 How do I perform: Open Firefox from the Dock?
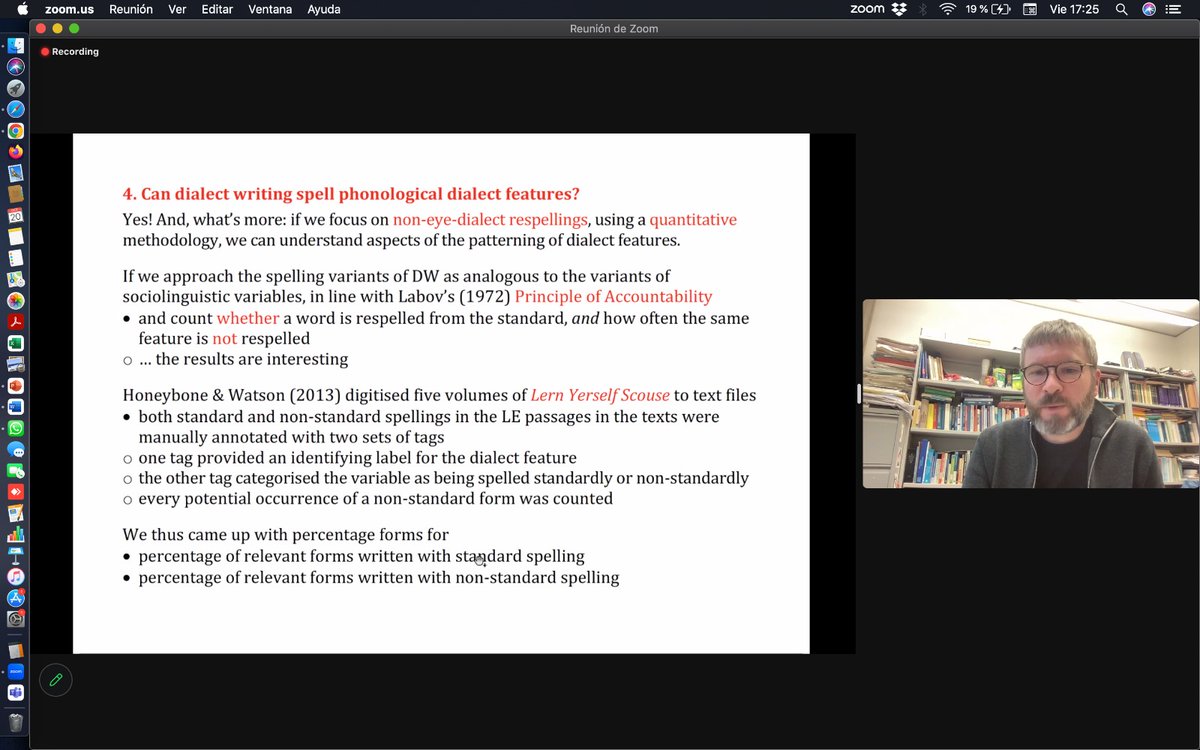pos(15,152)
